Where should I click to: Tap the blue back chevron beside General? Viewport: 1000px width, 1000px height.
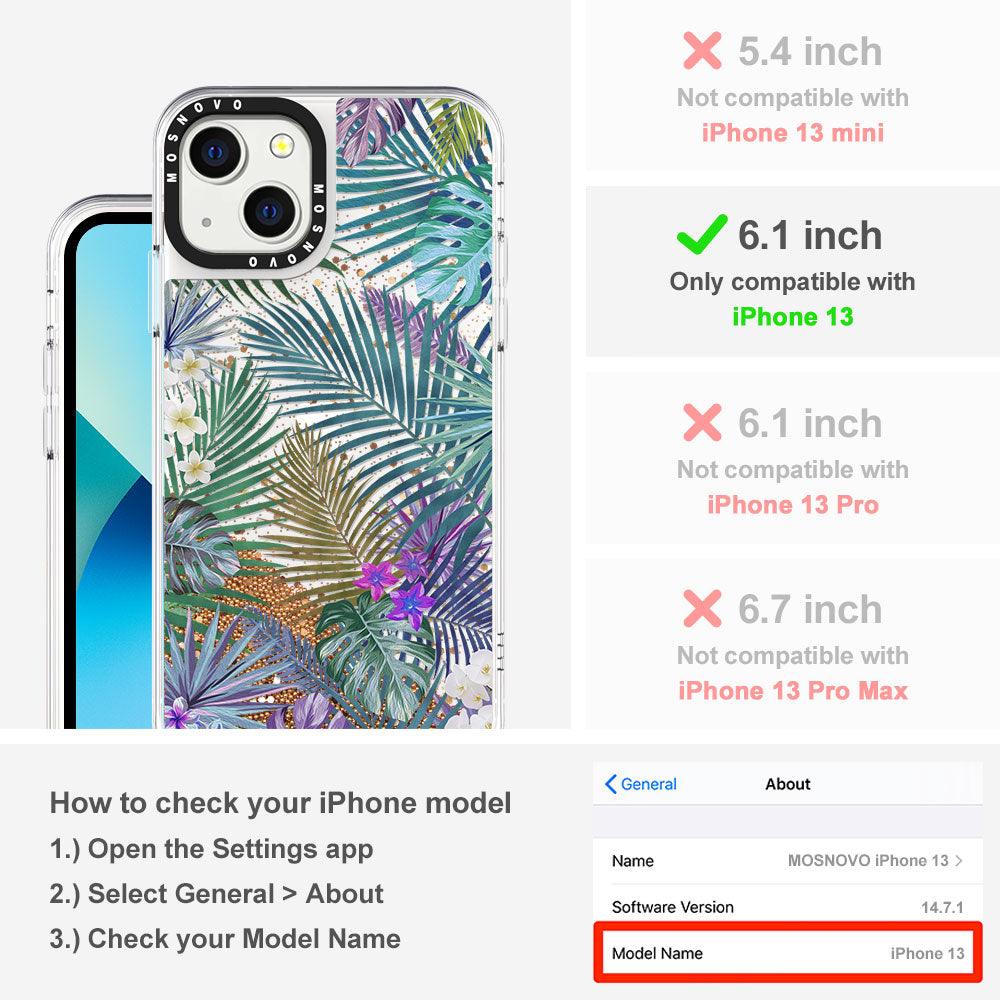click(610, 784)
